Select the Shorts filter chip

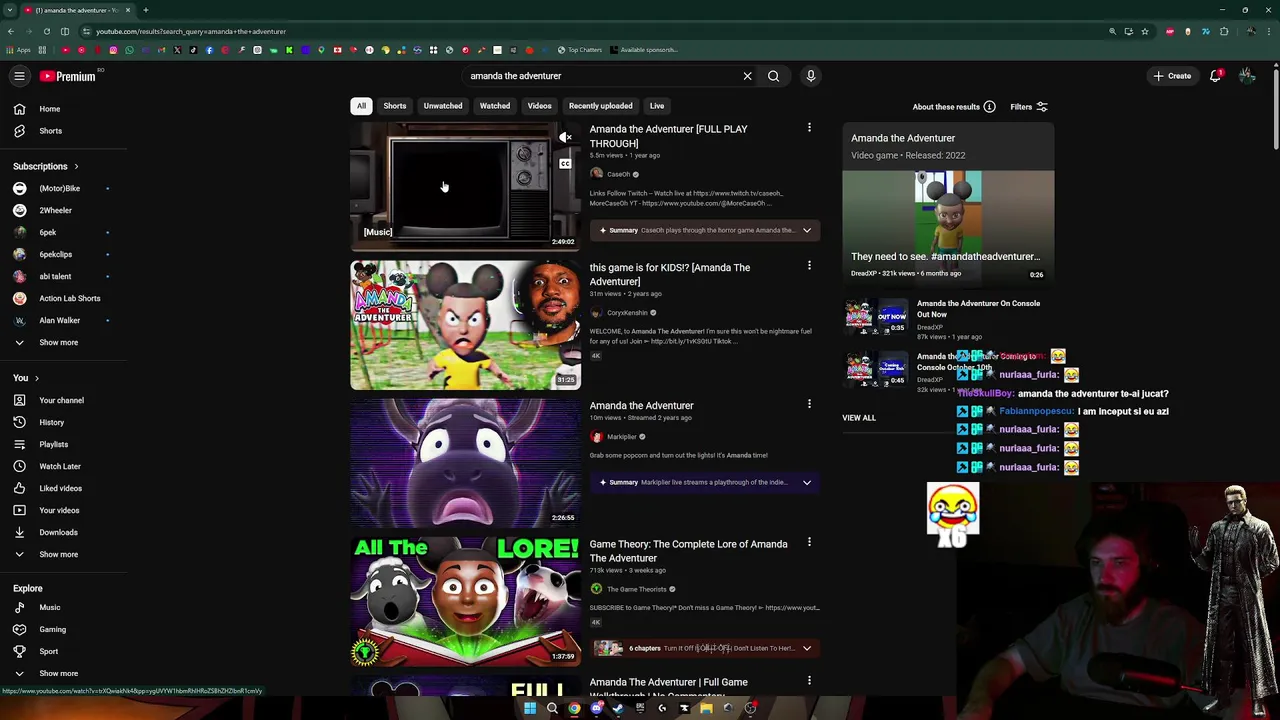point(395,106)
